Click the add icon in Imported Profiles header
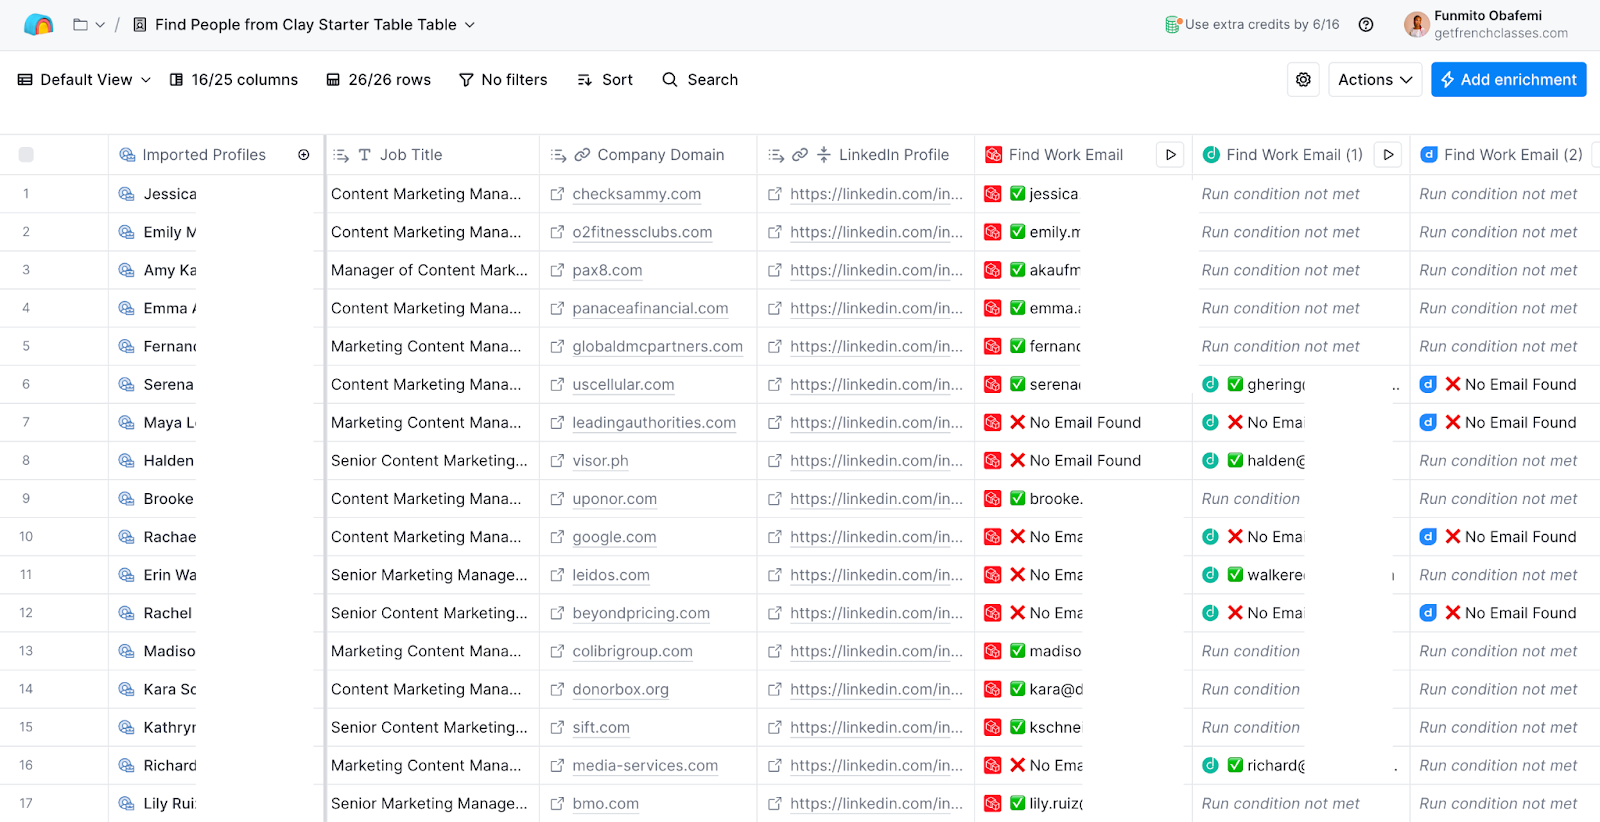Viewport: 1600px width, 822px height. click(x=304, y=155)
